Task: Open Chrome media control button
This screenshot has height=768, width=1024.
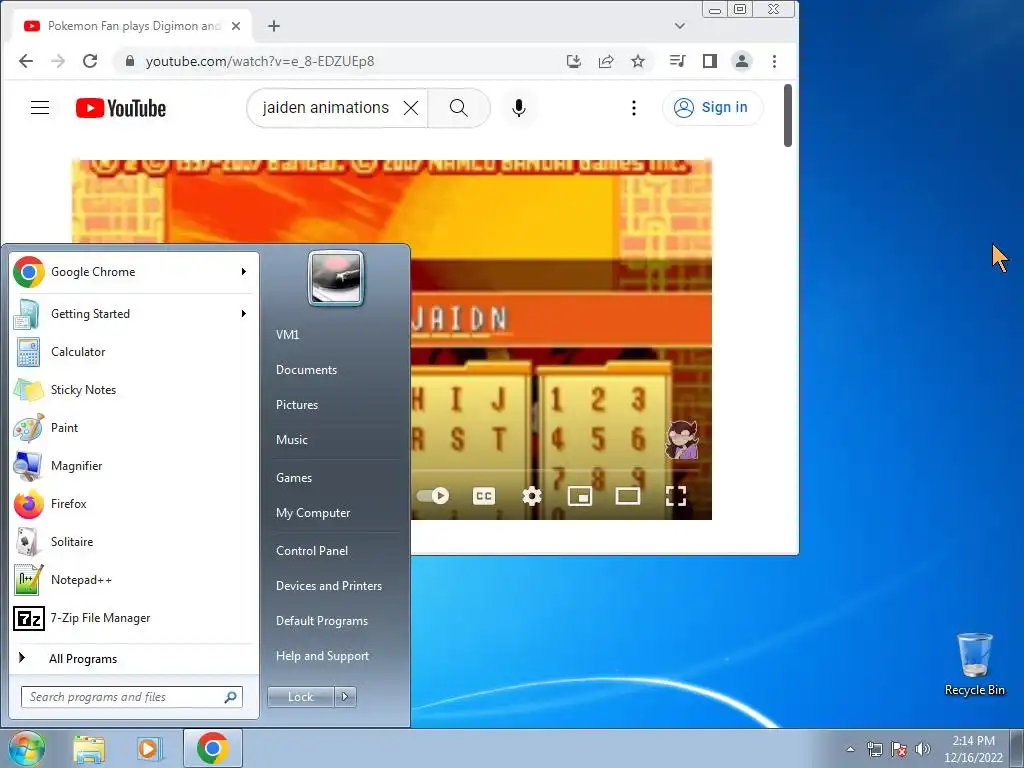Action: [677, 61]
